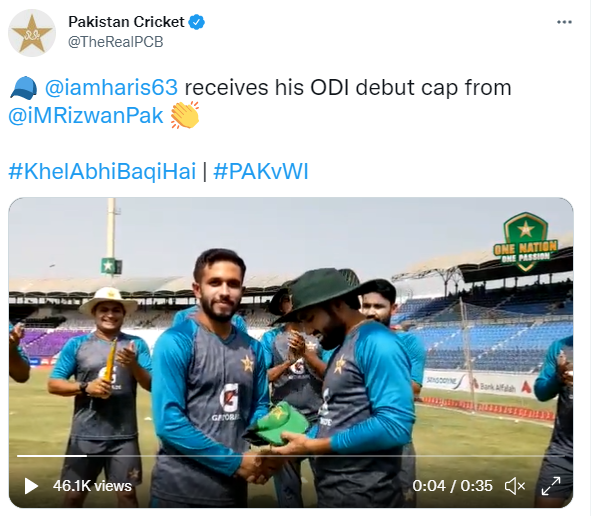Seek along the video progress bar

(x=291, y=455)
